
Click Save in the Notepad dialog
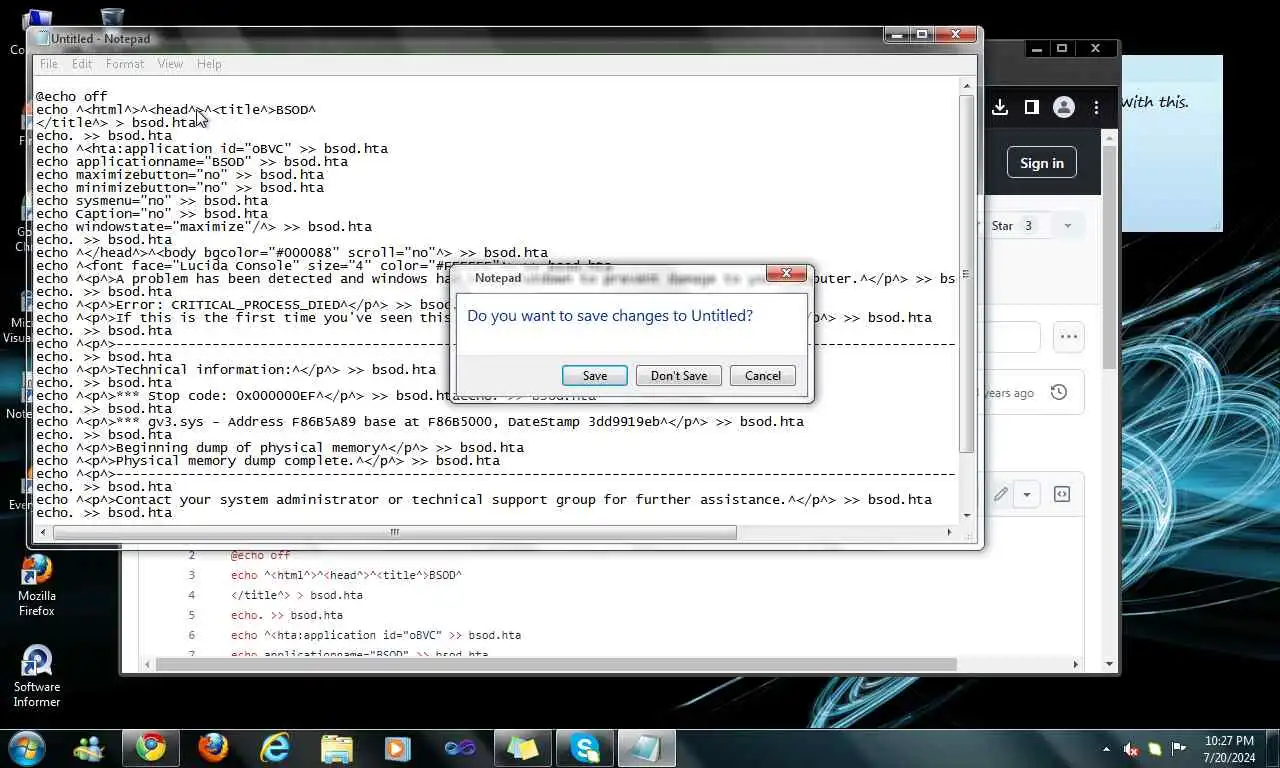tap(595, 376)
